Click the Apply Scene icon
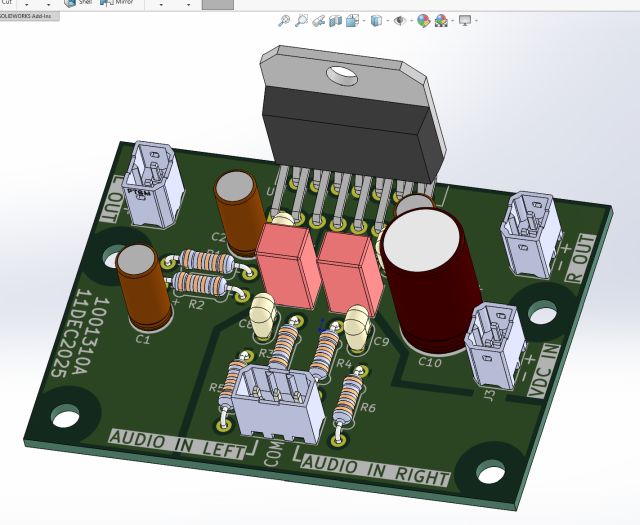640x525 pixels. click(441, 20)
